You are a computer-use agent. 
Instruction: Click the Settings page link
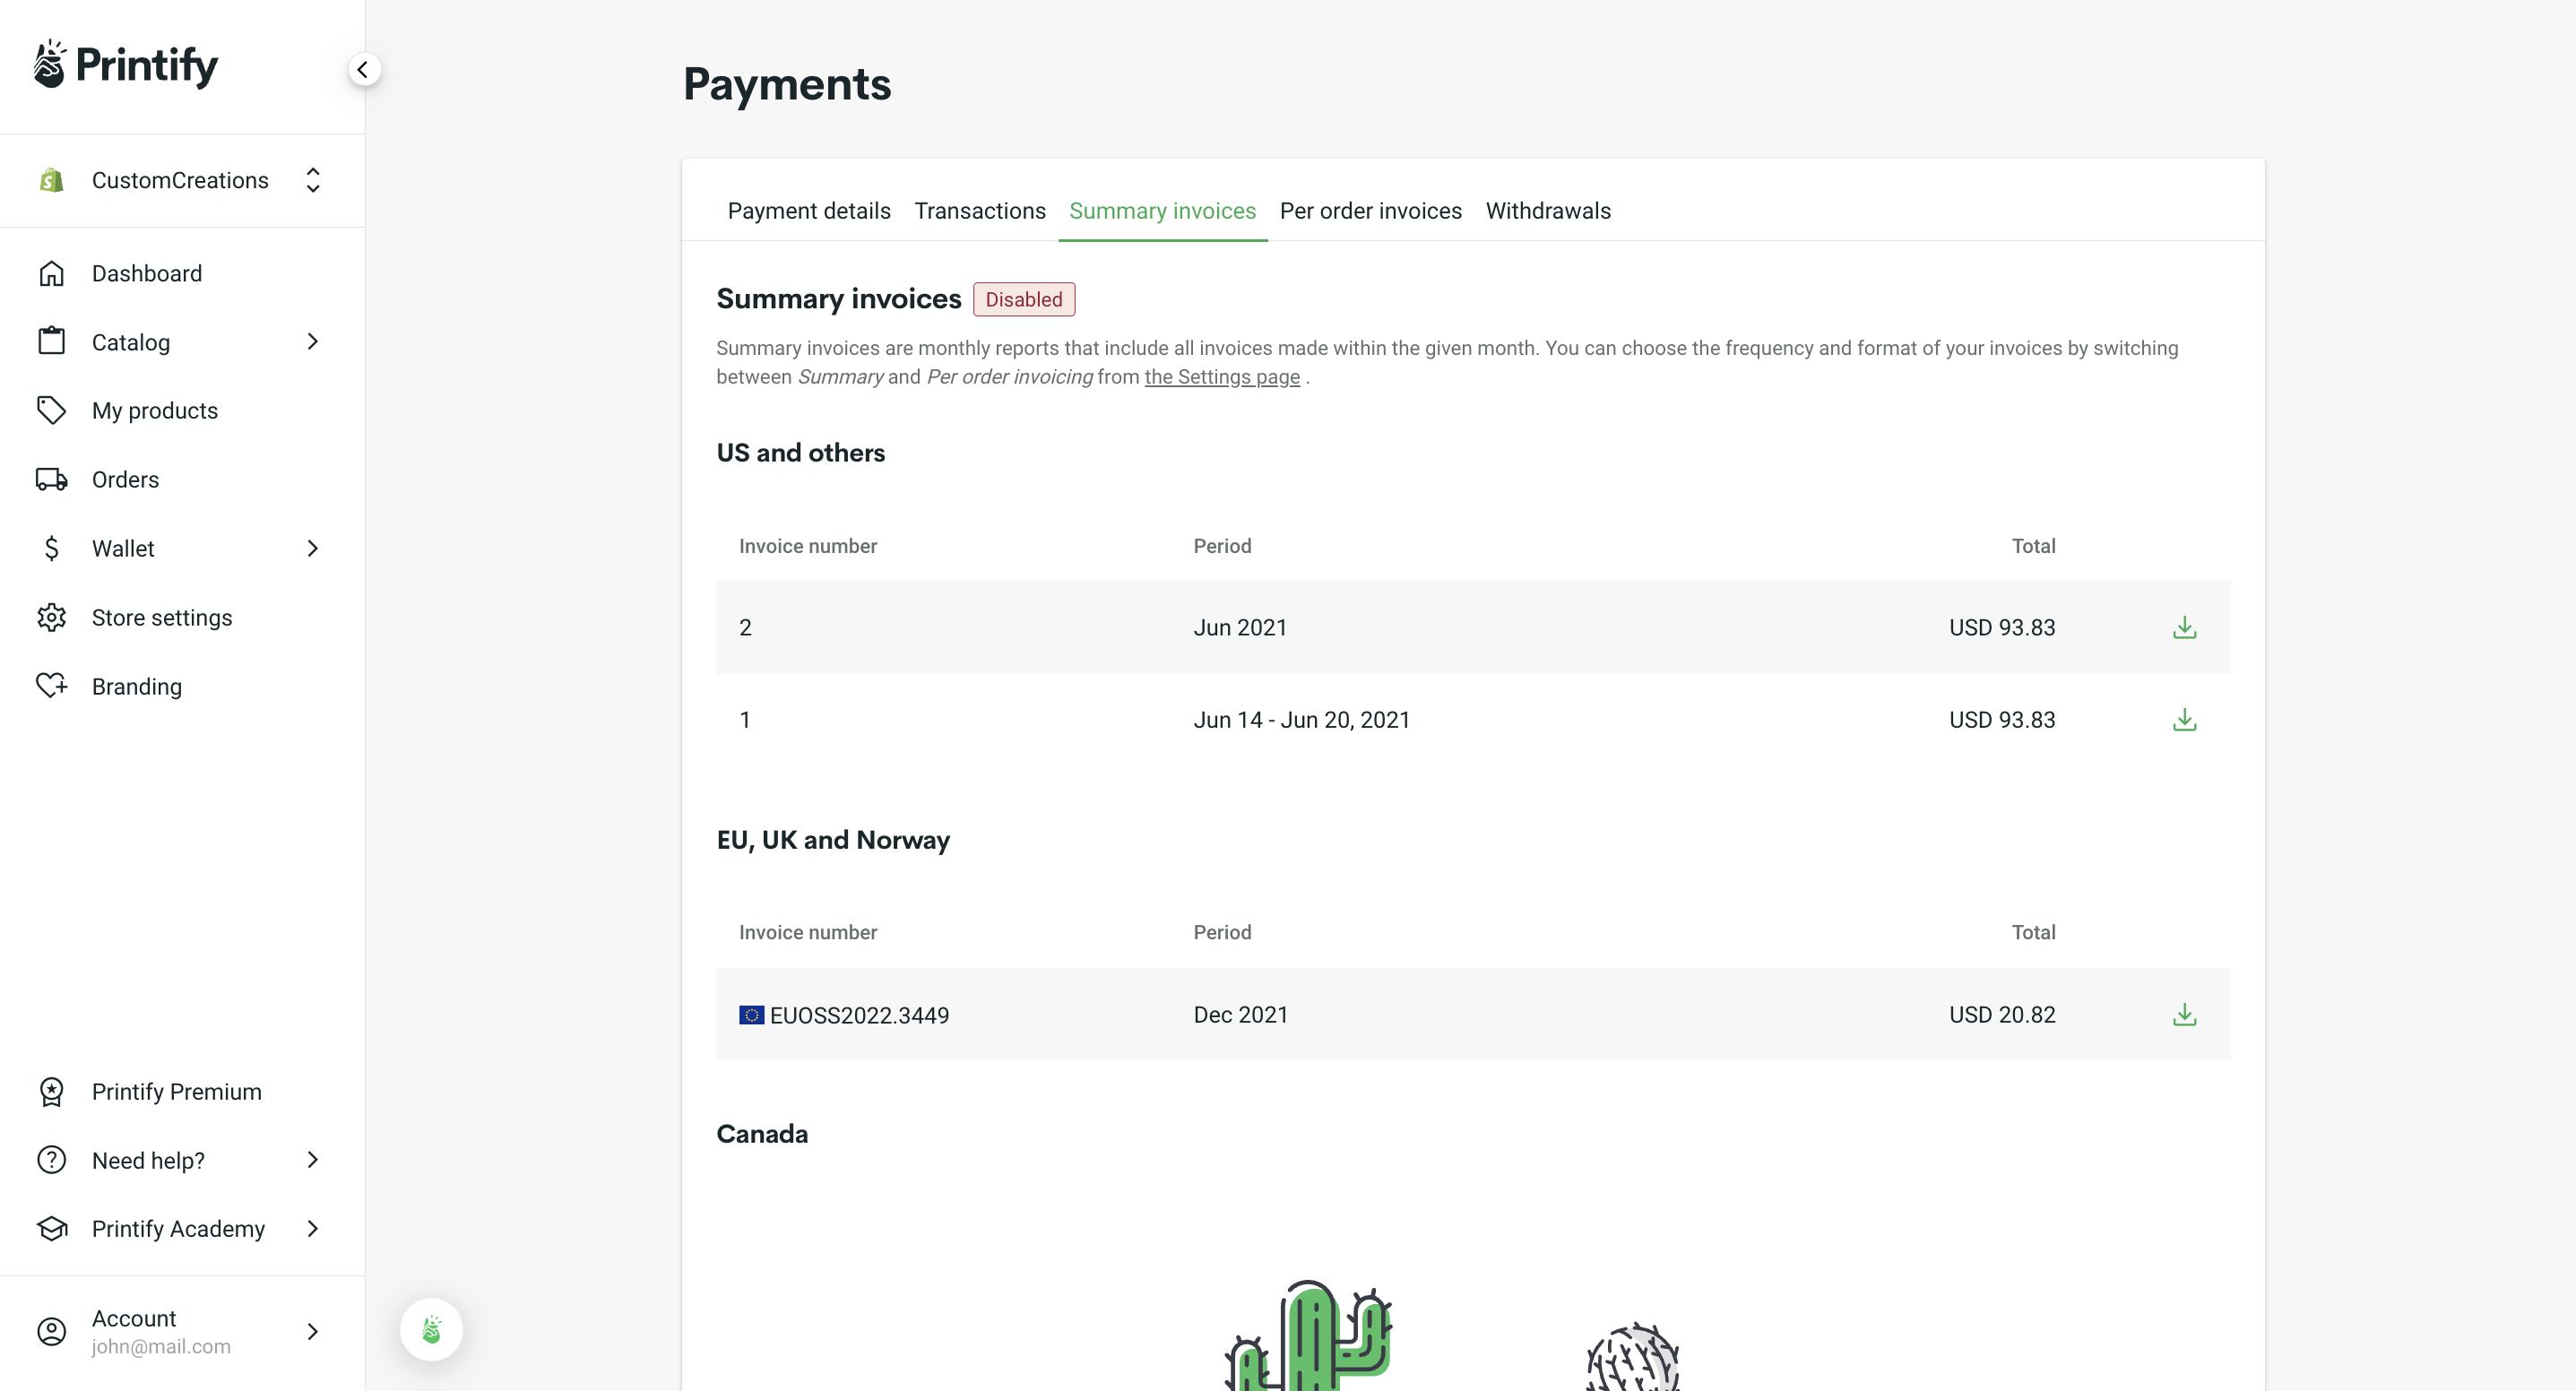[x=1221, y=377]
